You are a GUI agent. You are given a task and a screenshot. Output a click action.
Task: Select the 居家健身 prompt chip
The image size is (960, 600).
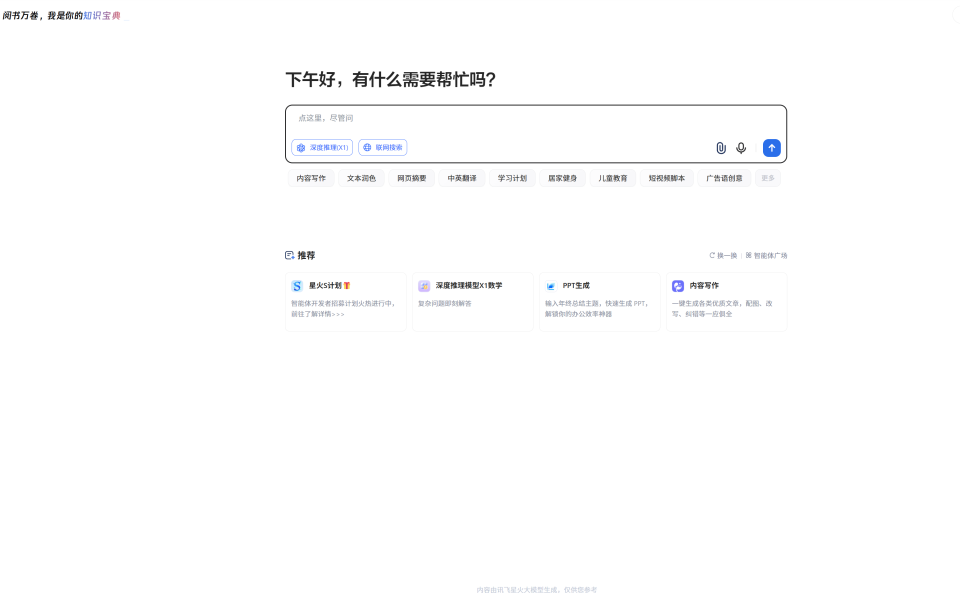point(562,178)
